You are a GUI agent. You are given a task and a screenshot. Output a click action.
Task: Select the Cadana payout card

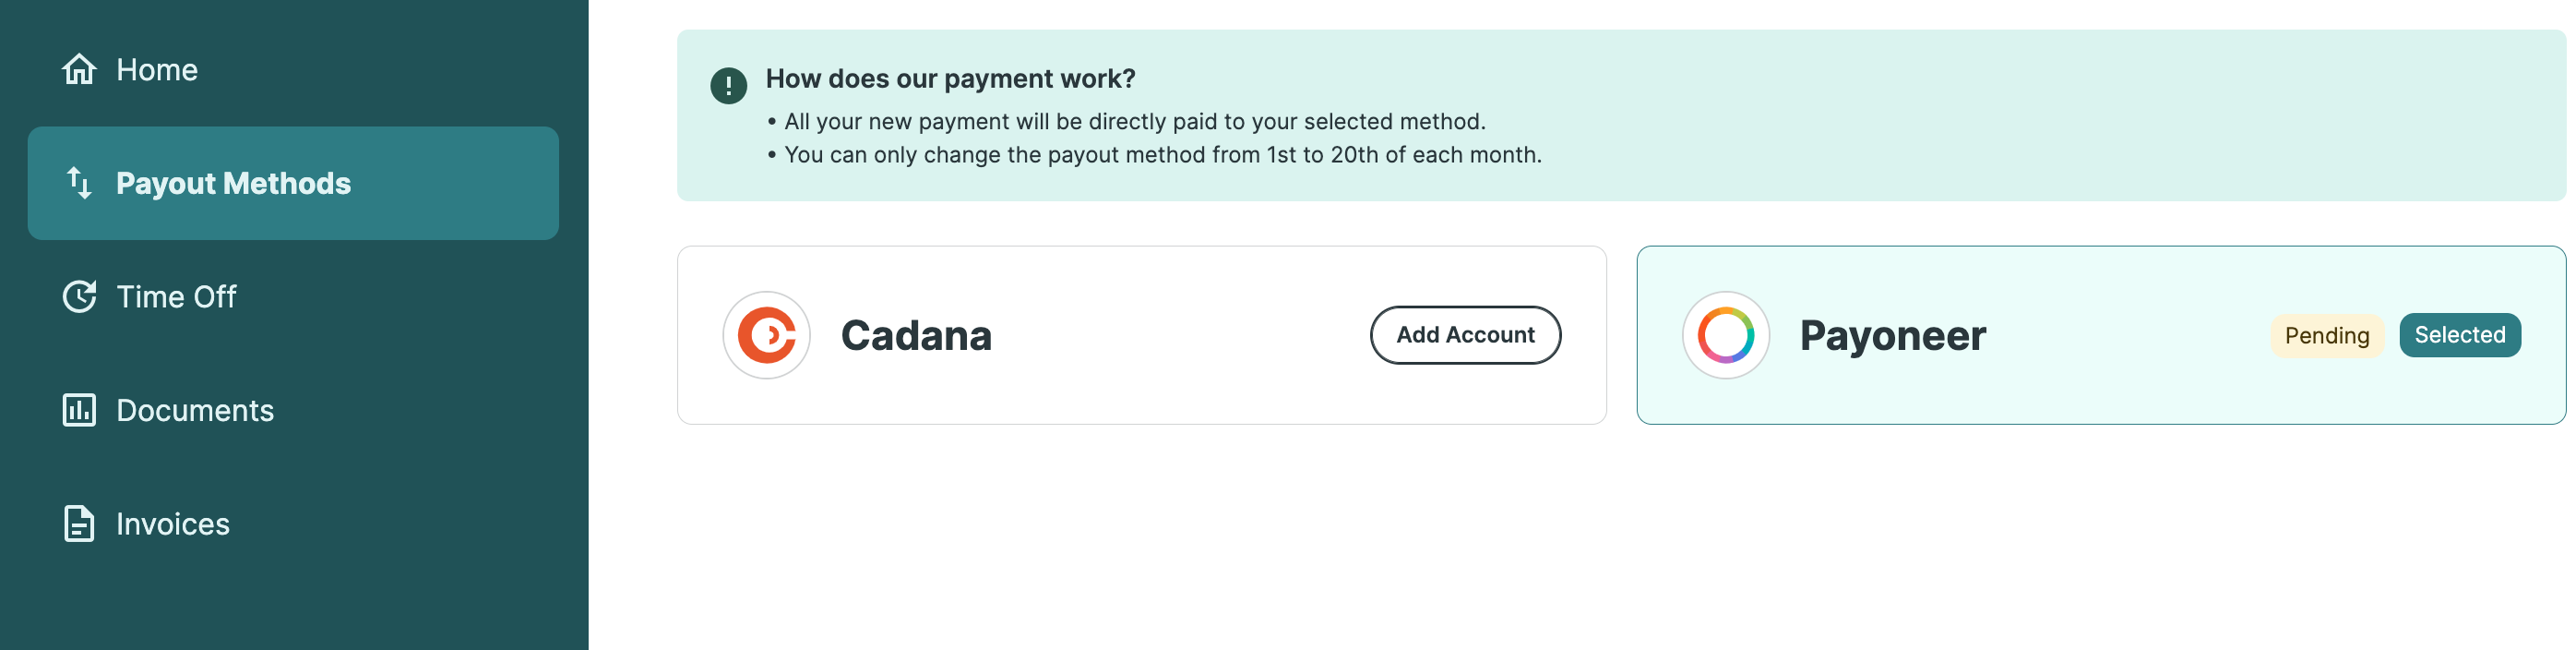point(1141,335)
